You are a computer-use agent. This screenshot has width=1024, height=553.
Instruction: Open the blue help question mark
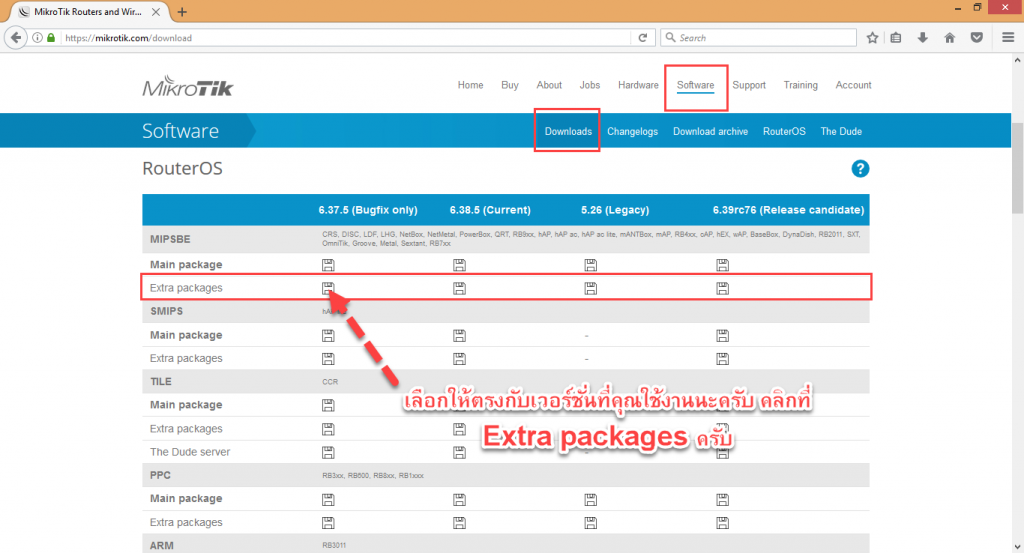[860, 169]
